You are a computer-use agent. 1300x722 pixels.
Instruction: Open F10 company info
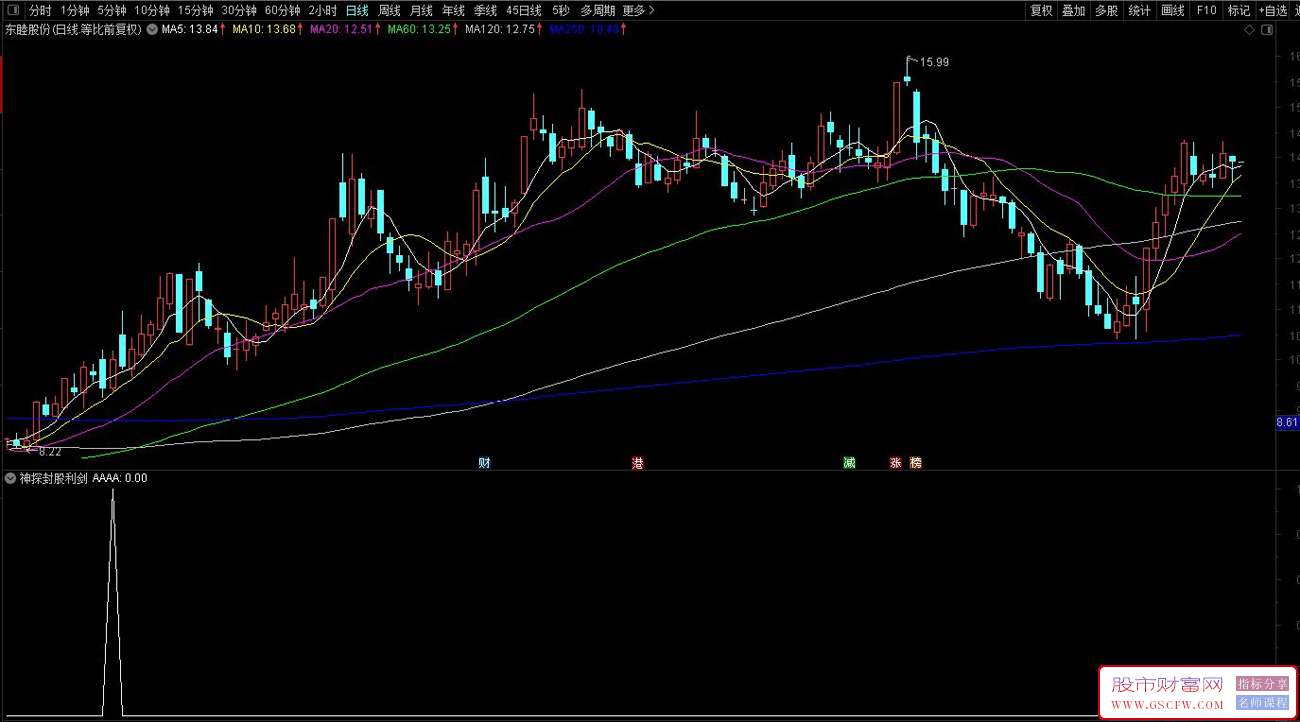pyautogui.click(x=1206, y=10)
